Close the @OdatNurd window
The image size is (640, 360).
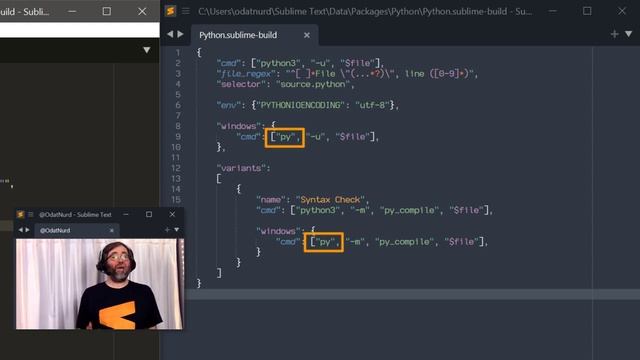(172, 214)
